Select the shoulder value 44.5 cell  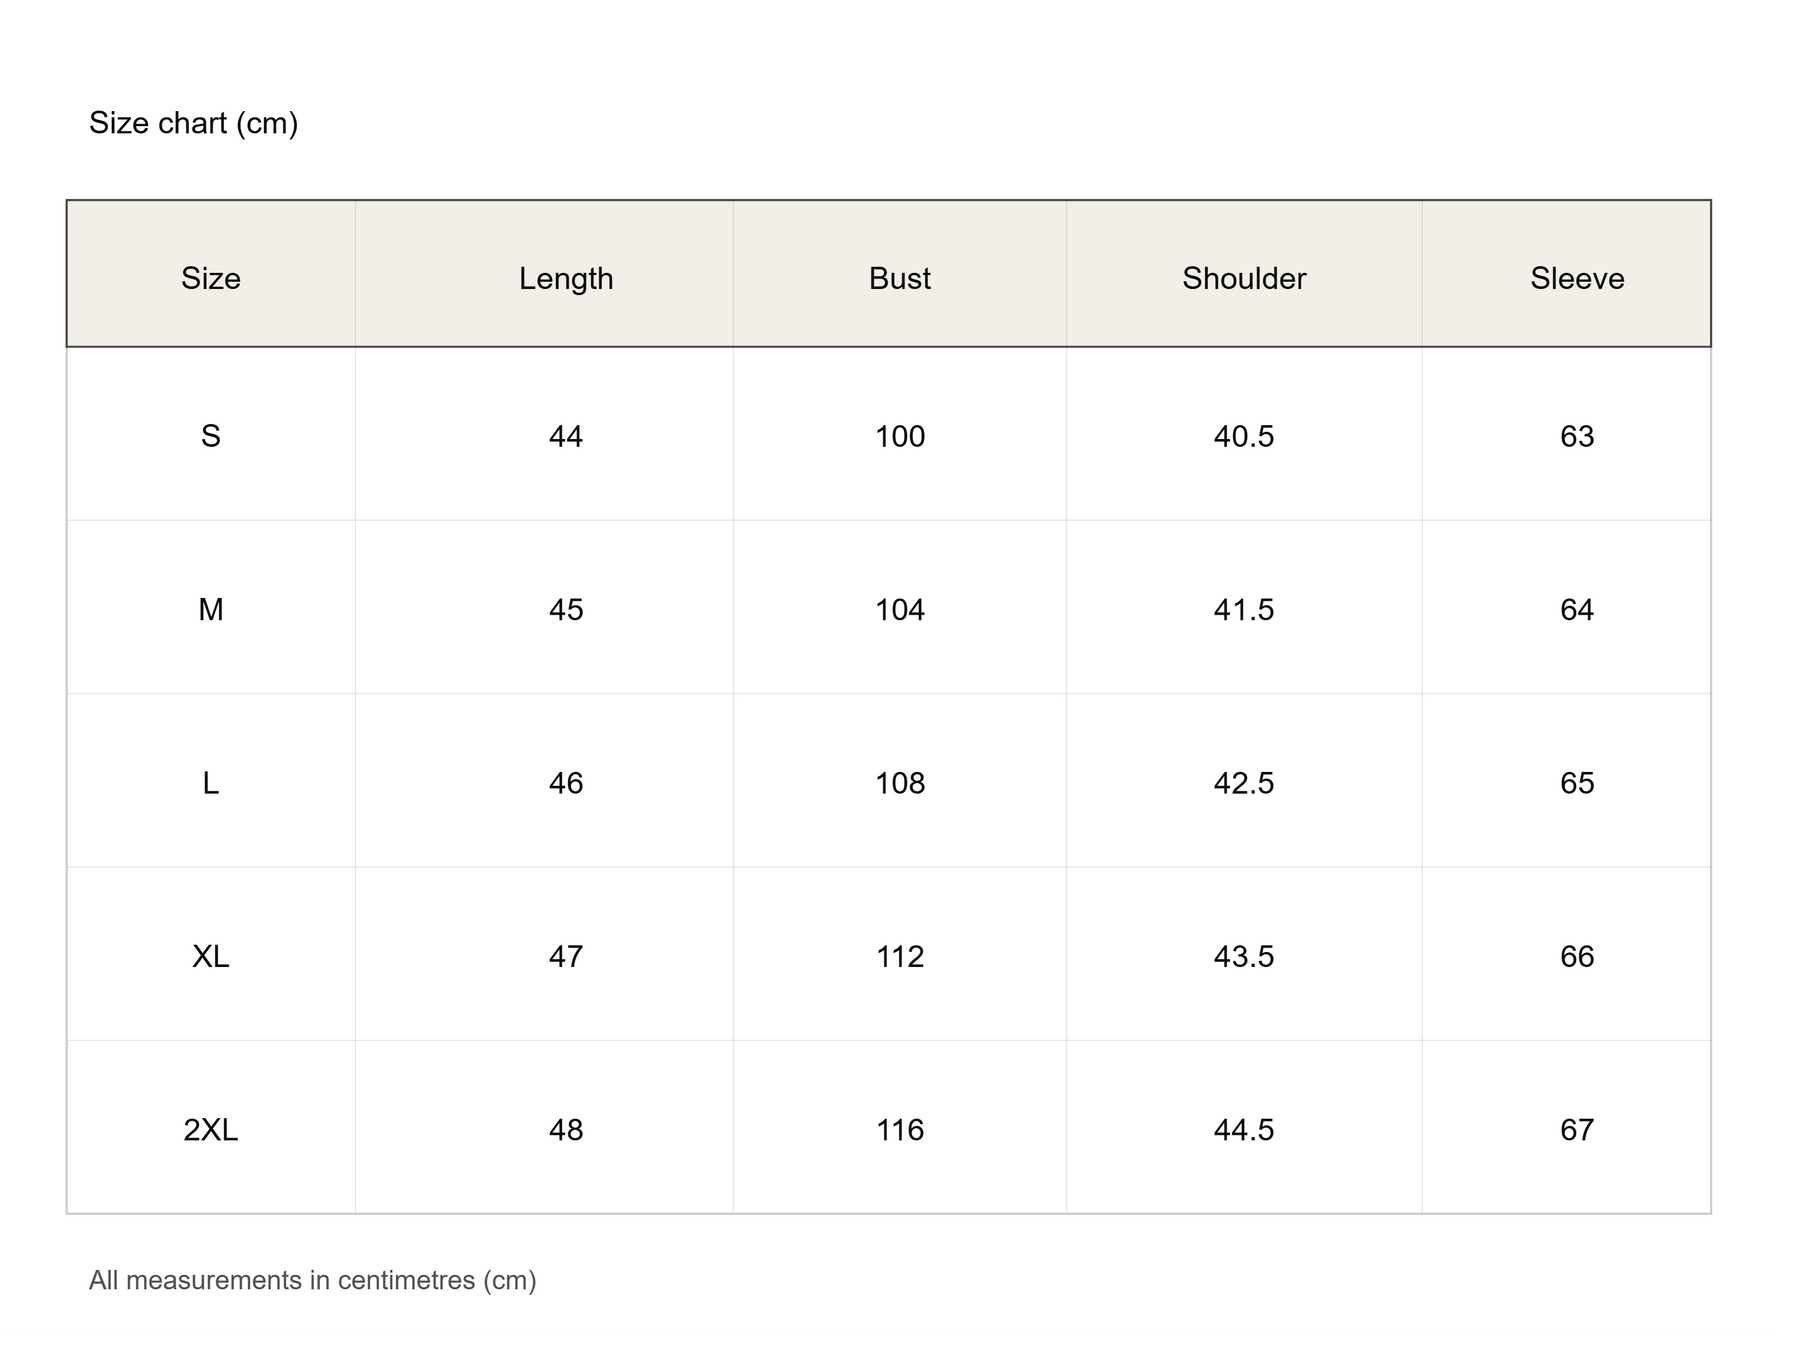pos(1244,1127)
